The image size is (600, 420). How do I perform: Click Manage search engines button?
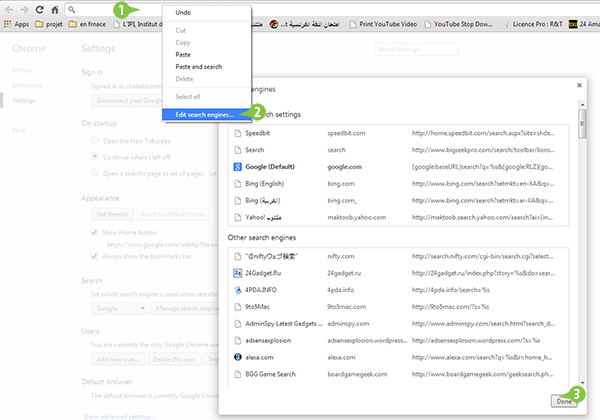(x=185, y=308)
